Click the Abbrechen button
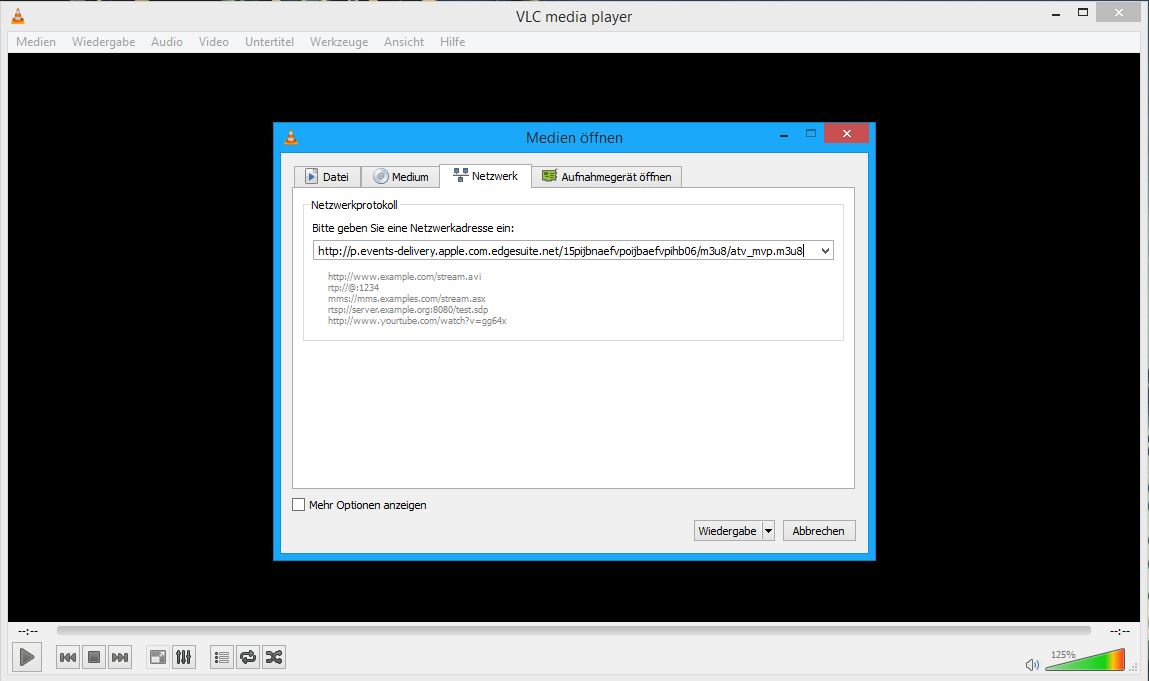The height and width of the screenshot is (681, 1149). point(819,531)
